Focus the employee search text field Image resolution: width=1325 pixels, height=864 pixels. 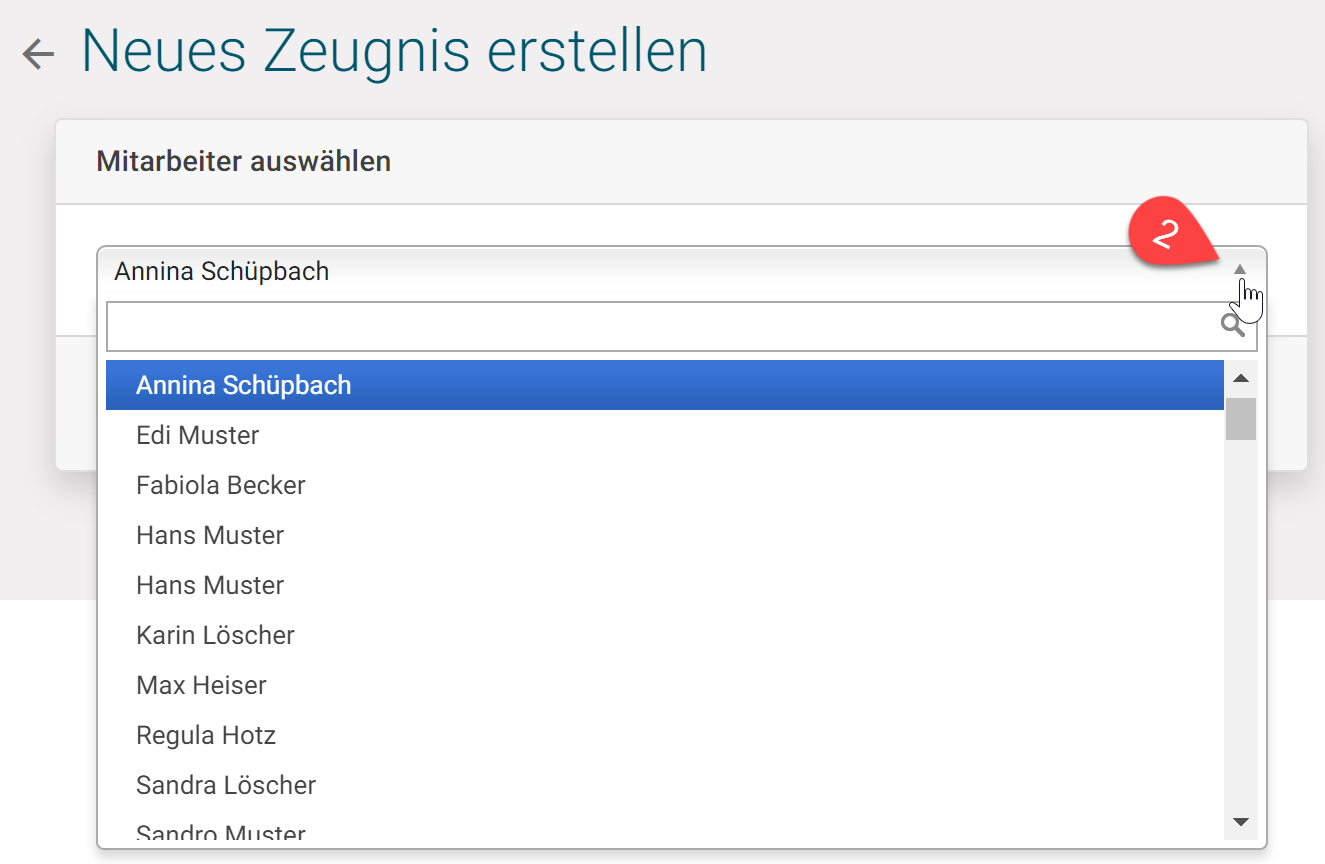pos(660,326)
